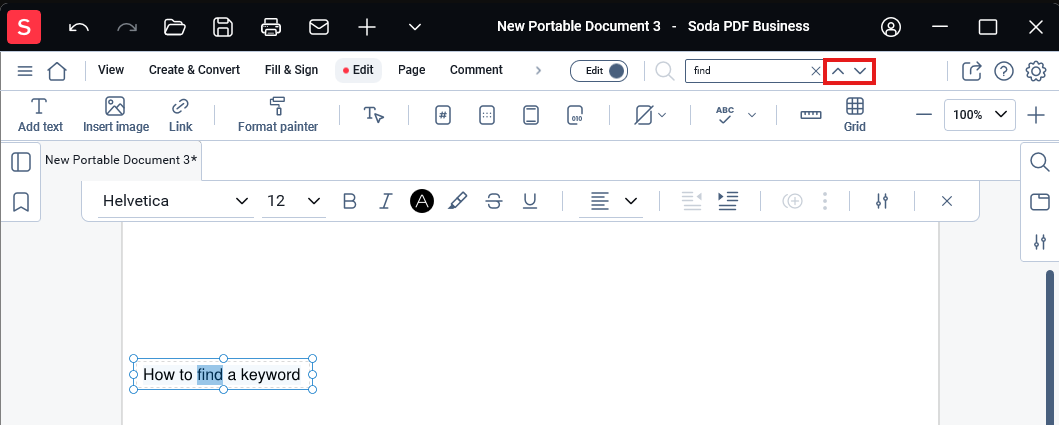Click the dotted page icon
The height and width of the screenshot is (425, 1059).
[x=486, y=115]
